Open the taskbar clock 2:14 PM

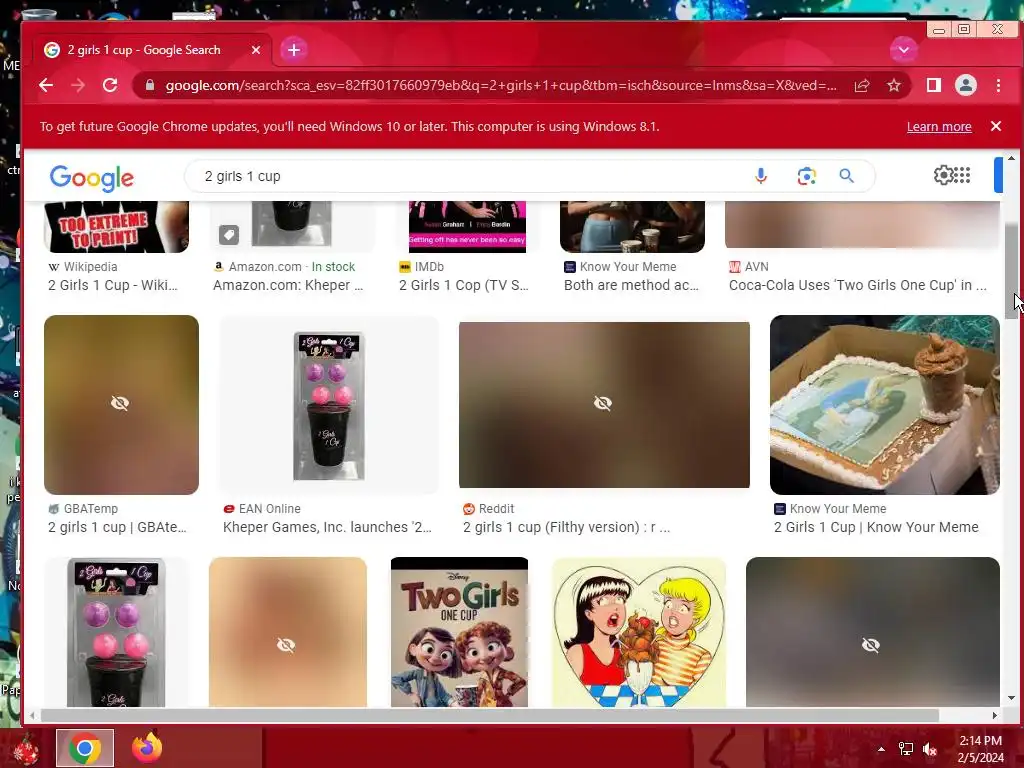(x=980, y=749)
